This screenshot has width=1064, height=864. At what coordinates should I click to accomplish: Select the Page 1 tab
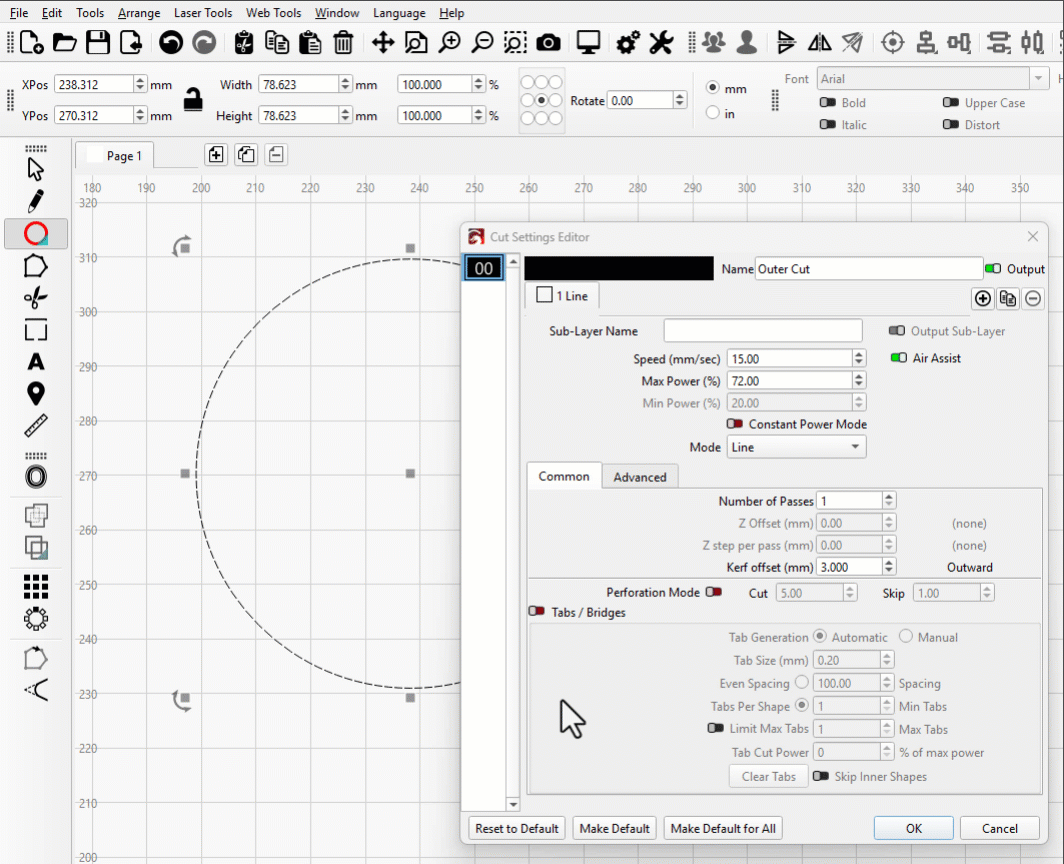coord(114,155)
